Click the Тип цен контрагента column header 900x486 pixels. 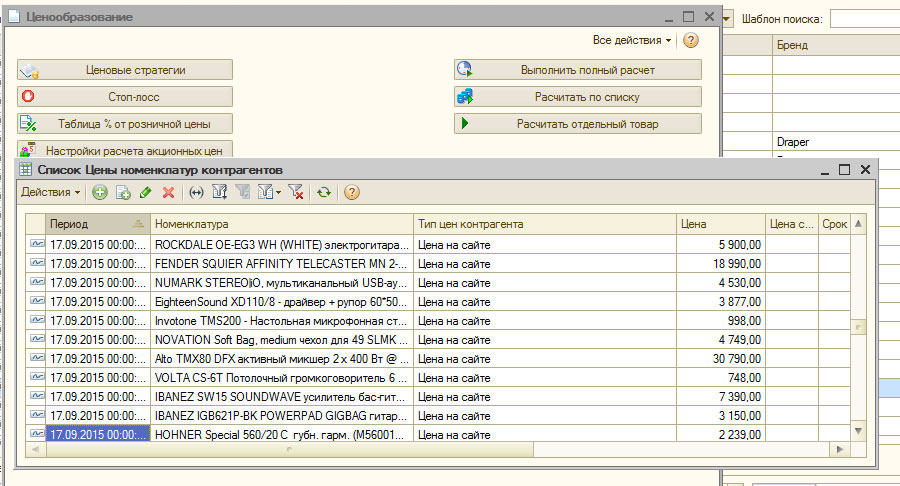545,224
